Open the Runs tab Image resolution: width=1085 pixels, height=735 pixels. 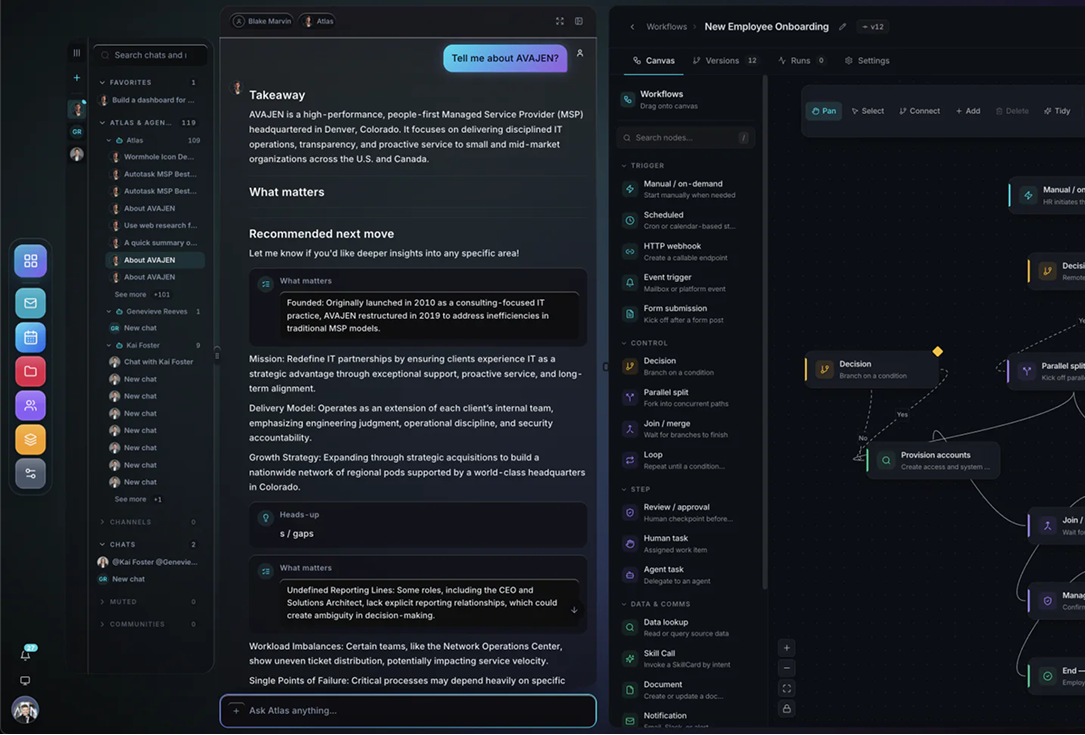pyautogui.click(x=801, y=61)
